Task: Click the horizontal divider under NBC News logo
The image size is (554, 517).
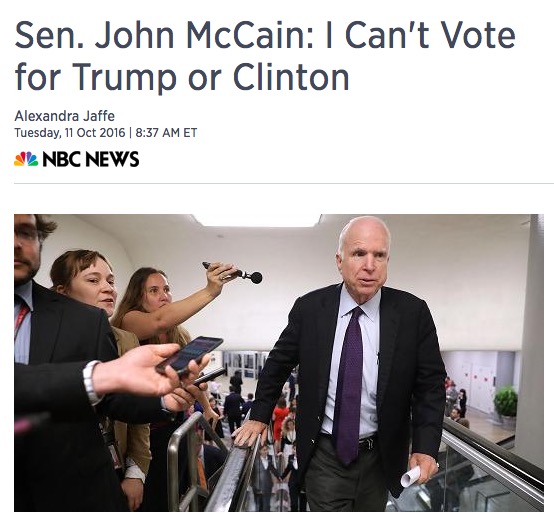Action: click(x=284, y=183)
